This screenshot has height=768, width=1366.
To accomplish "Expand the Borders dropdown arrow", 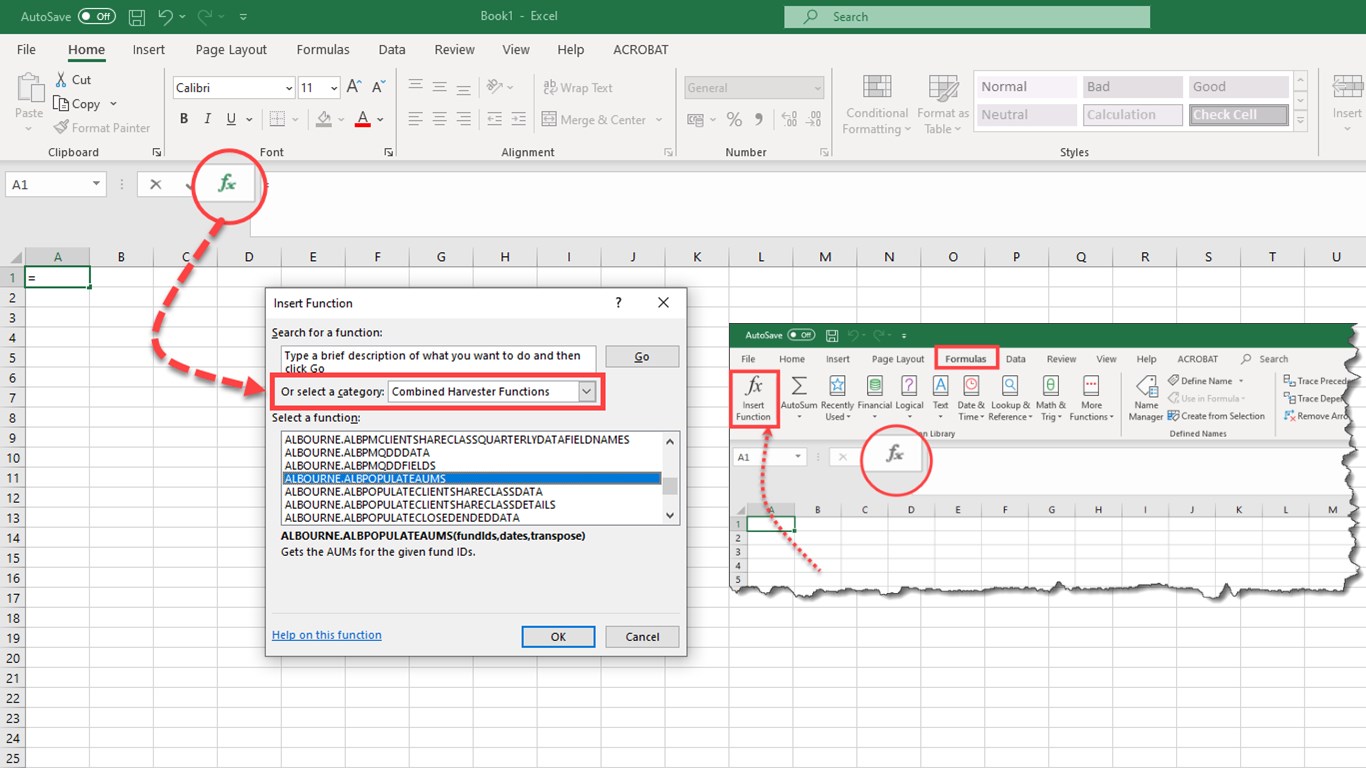I will pyautogui.click(x=295, y=119).
